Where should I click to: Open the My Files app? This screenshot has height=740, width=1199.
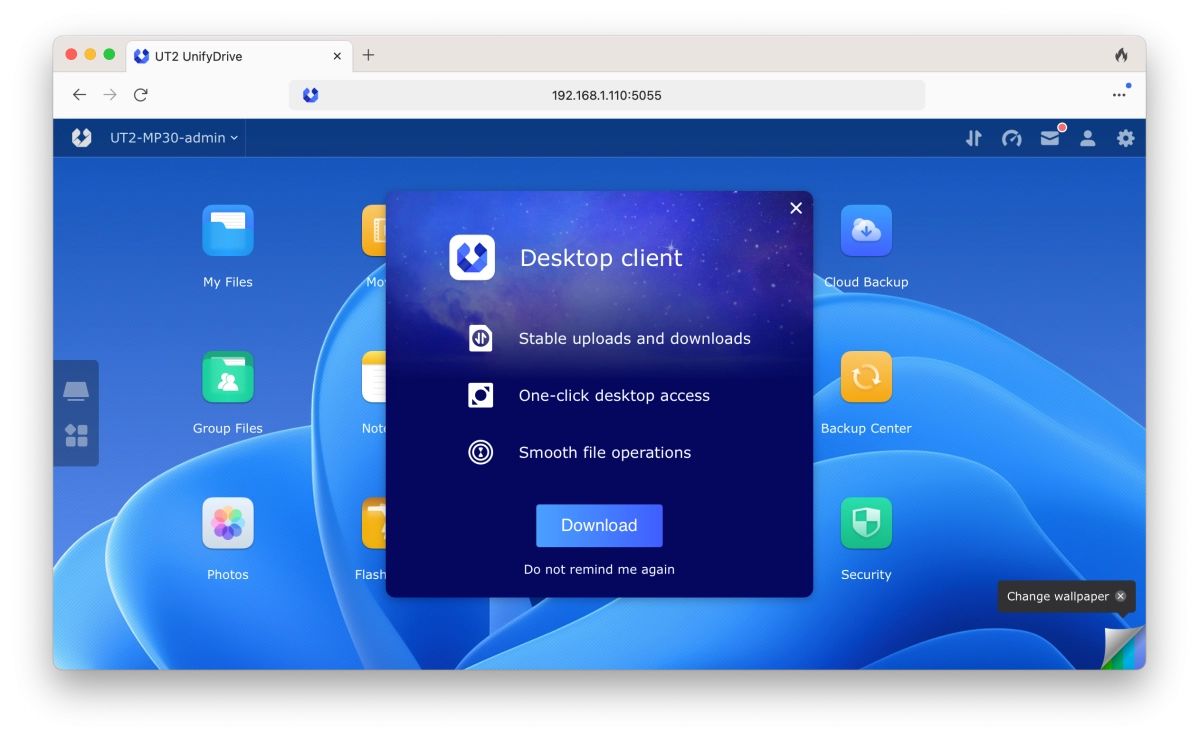pyautogui.click(x=228, y=230)
